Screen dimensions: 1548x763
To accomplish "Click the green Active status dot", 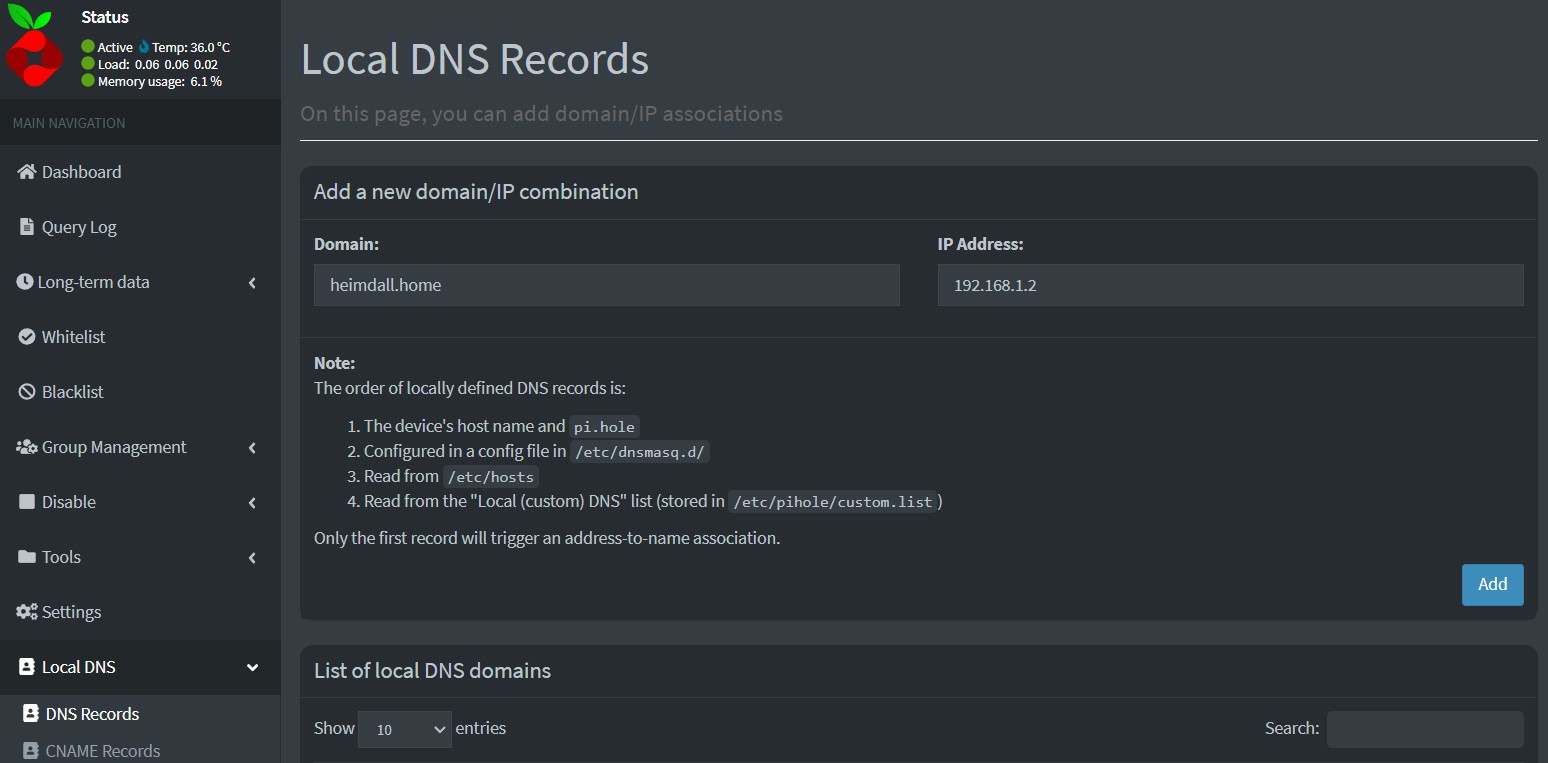I will tap(88, 46).
